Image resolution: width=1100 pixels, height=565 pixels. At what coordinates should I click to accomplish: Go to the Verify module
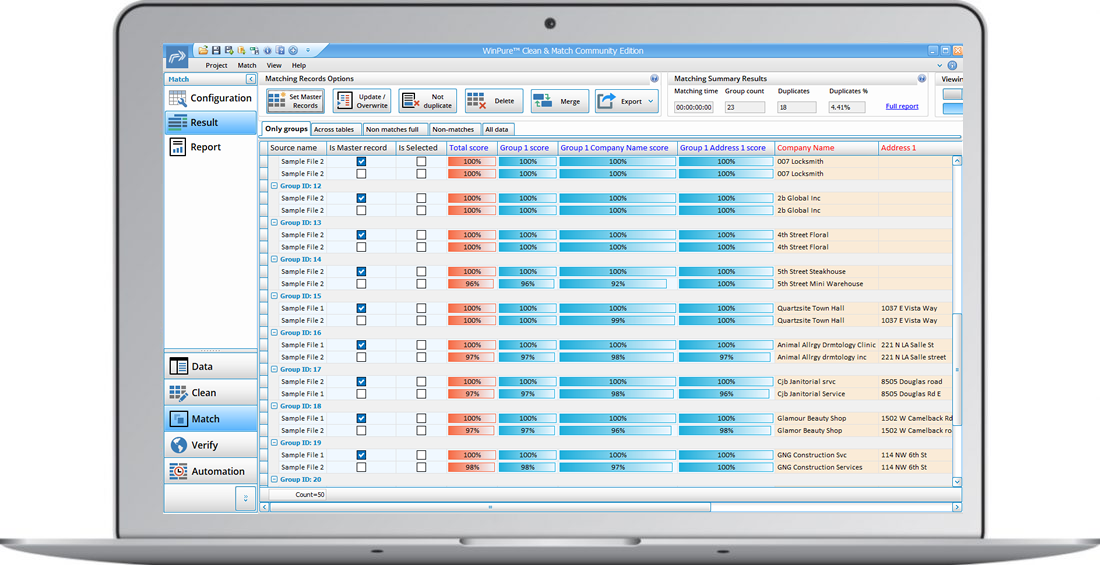[x=210, y=445]
